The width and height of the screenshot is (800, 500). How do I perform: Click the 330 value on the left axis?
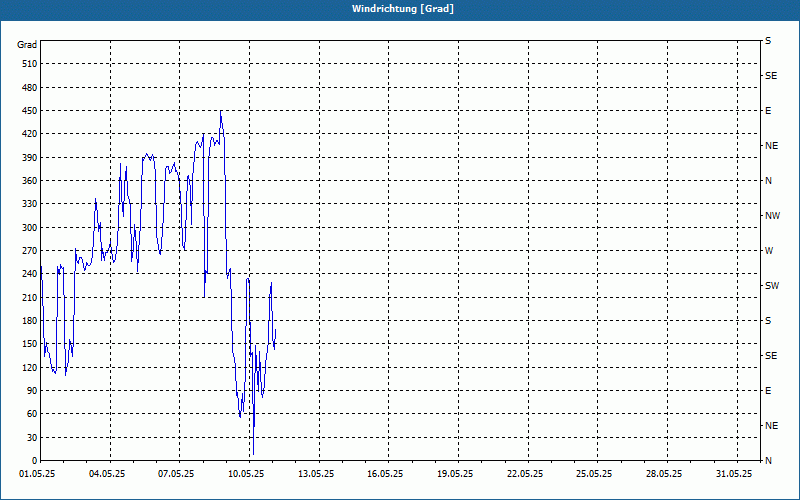coord(29,204)
